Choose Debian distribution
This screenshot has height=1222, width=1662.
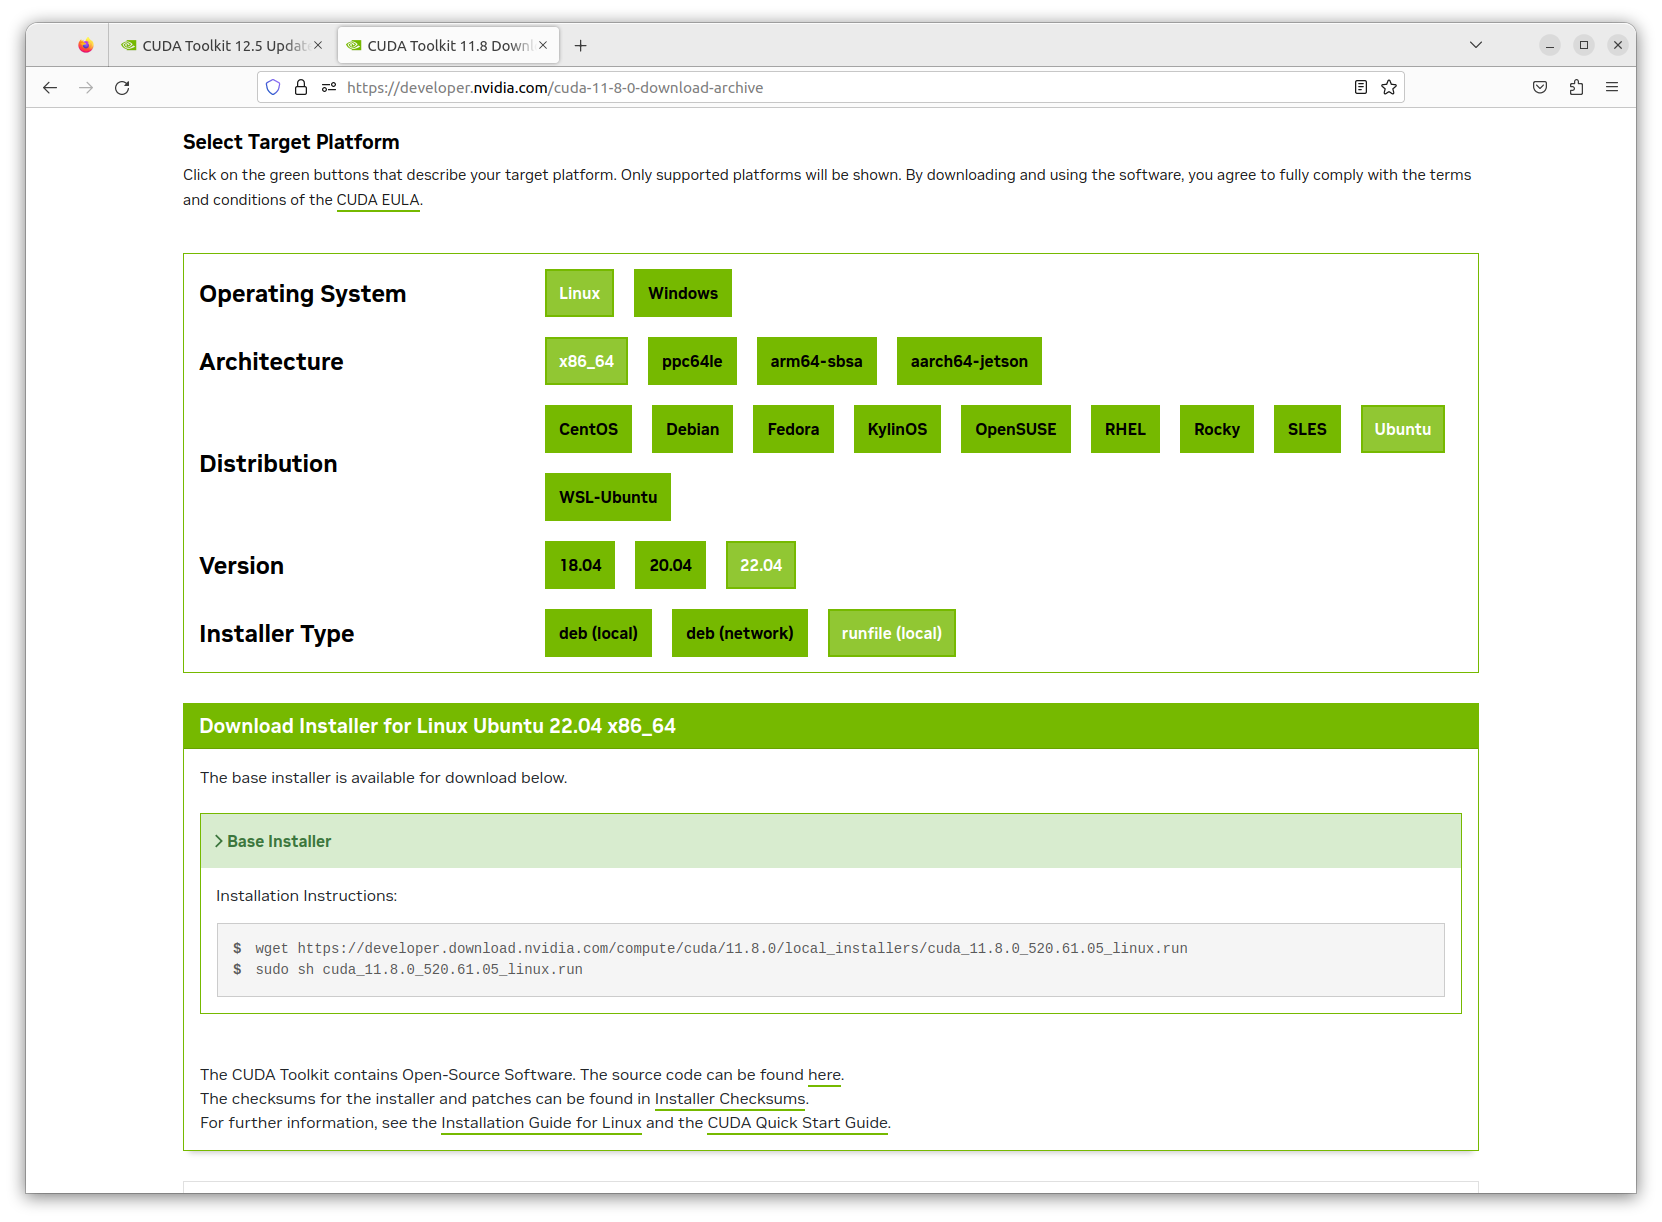(x=692, y=429)
